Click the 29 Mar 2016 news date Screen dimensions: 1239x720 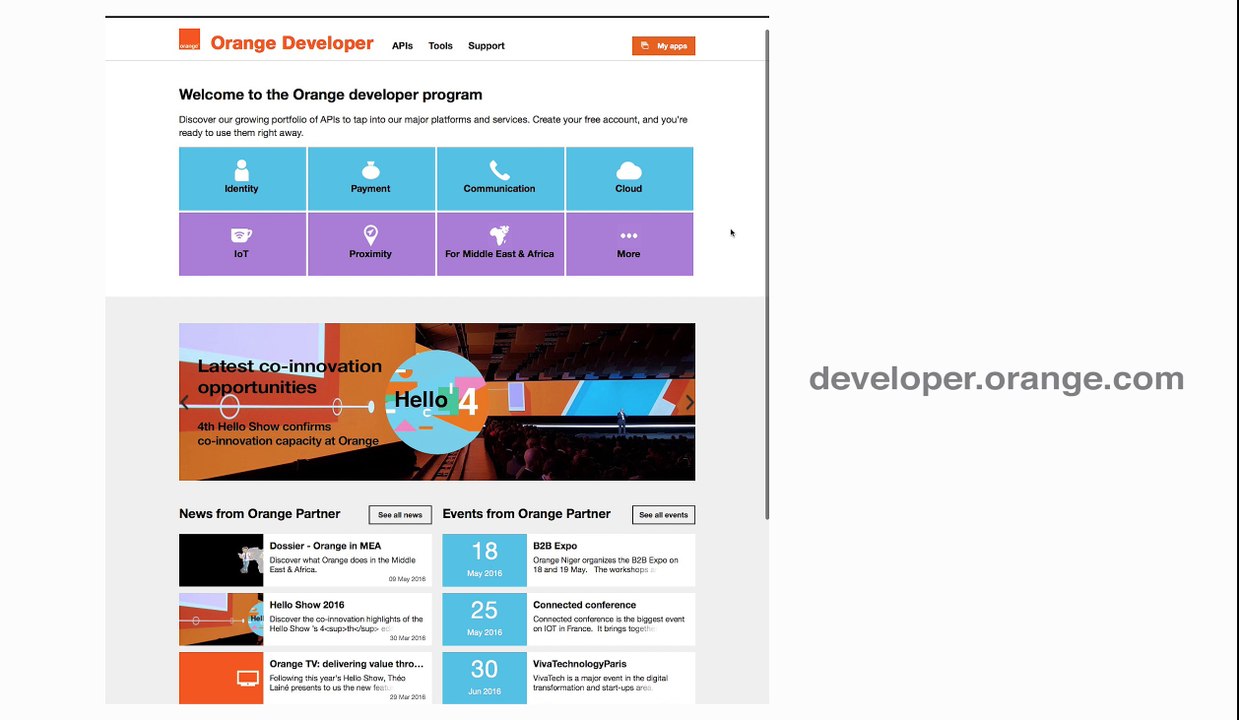(407, 697)
